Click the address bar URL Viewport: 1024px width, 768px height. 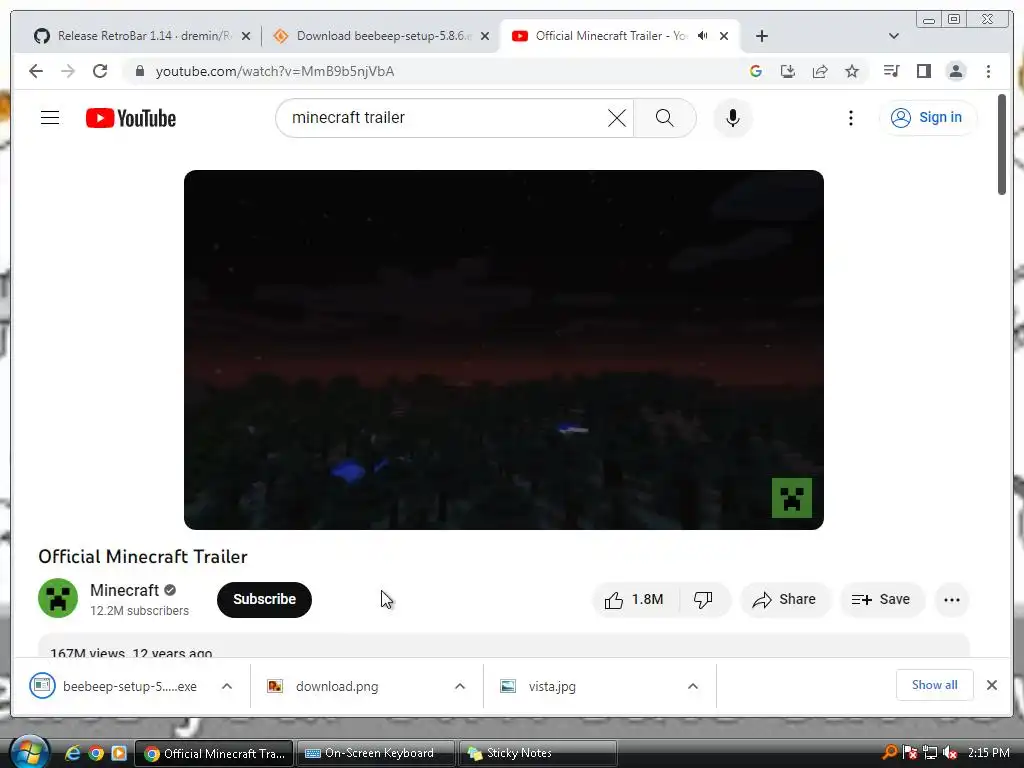tap(274, 71)
